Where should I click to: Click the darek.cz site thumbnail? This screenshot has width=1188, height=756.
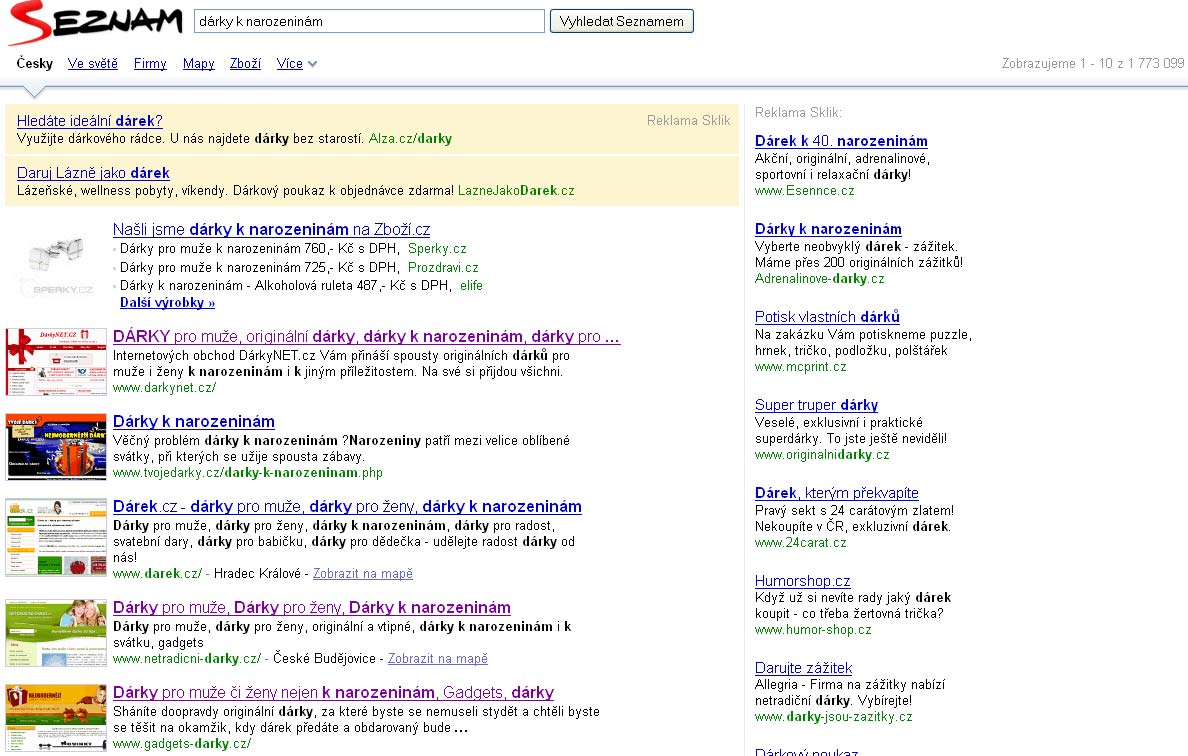point(56,537)
